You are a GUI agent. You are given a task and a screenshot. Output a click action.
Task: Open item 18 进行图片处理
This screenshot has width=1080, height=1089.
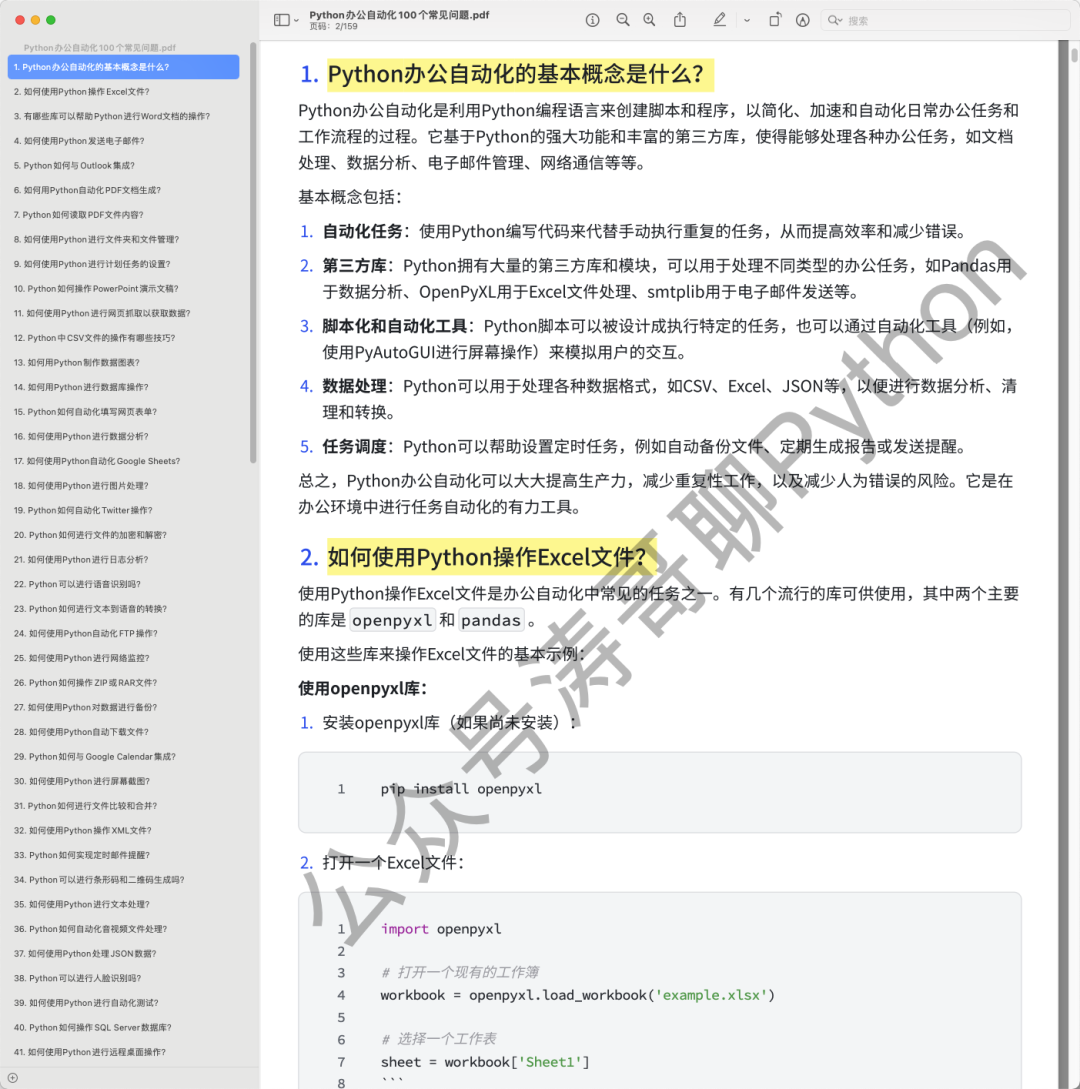[124, 486]
